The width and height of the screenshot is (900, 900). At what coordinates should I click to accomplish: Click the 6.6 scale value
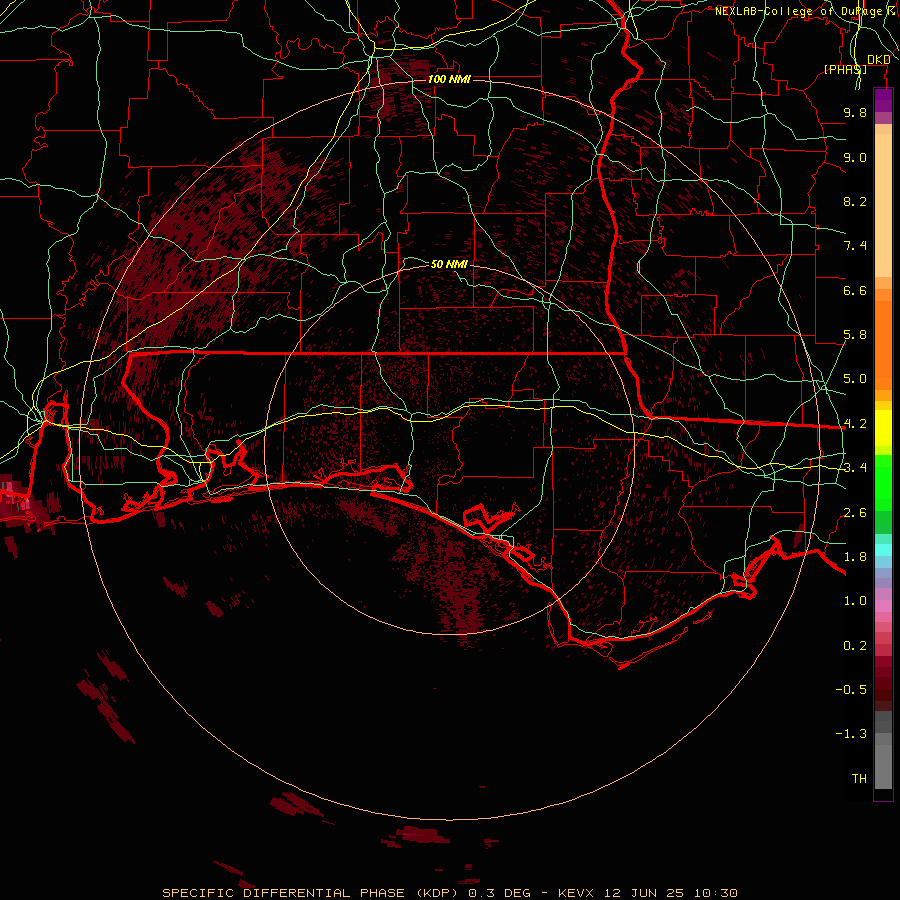[x=855, y=290]
